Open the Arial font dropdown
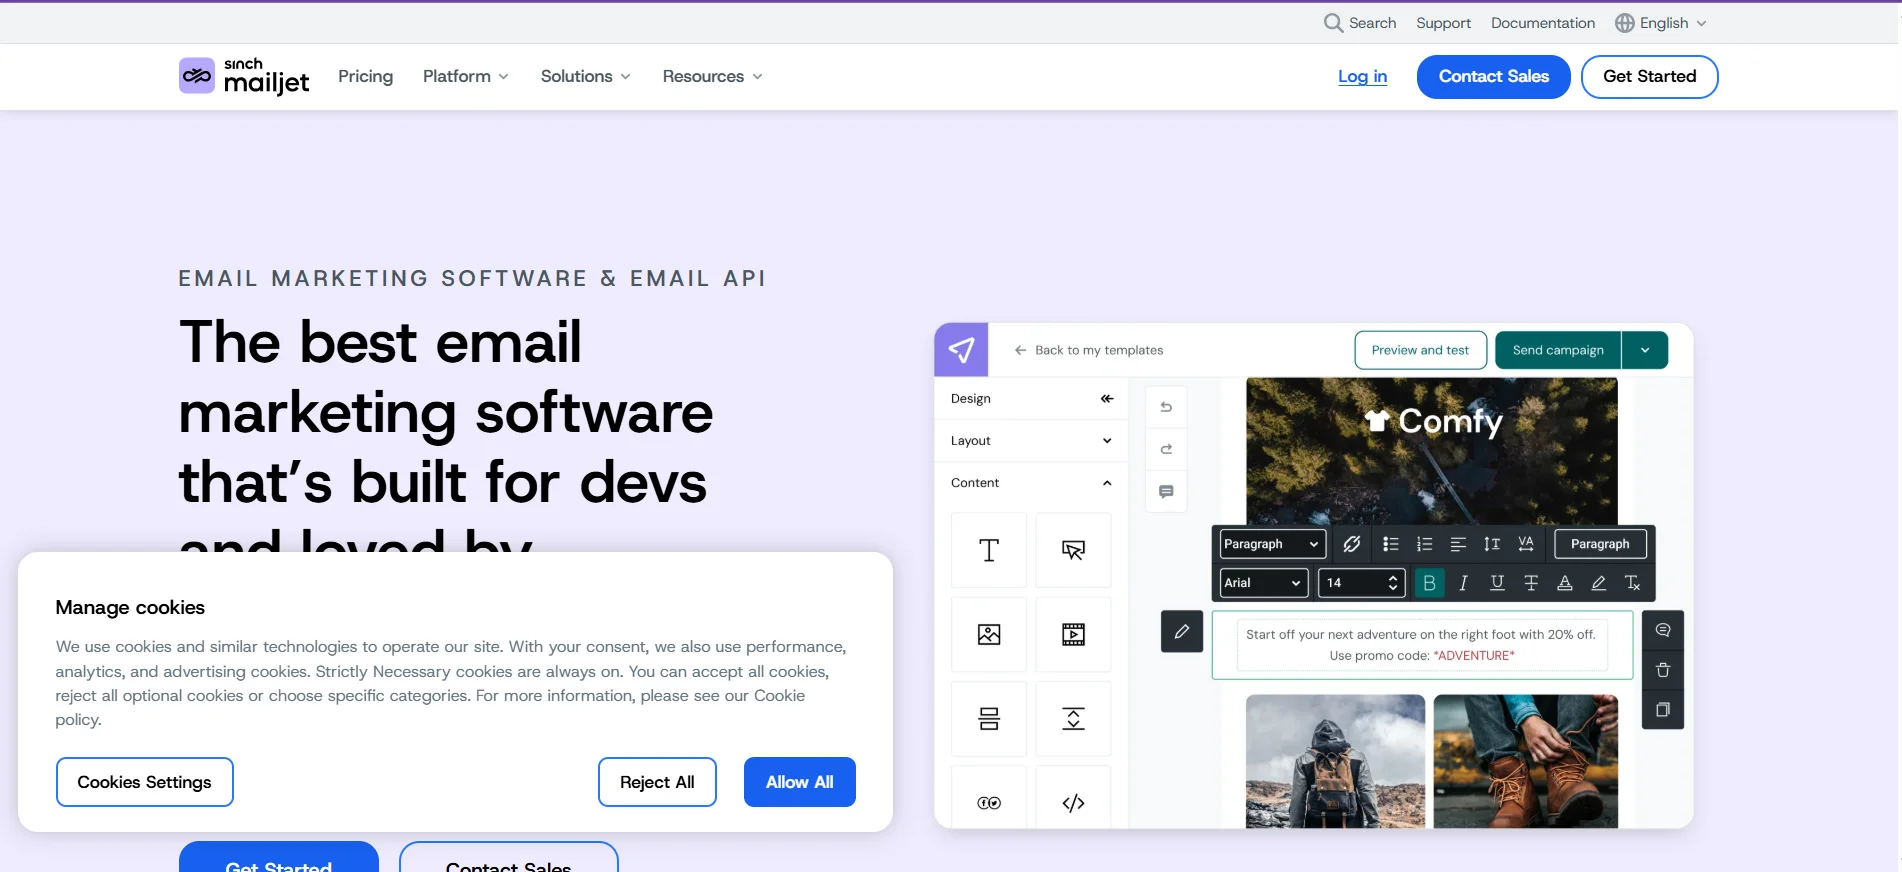Screen dimensions: 1902x872 (1264, 583)
